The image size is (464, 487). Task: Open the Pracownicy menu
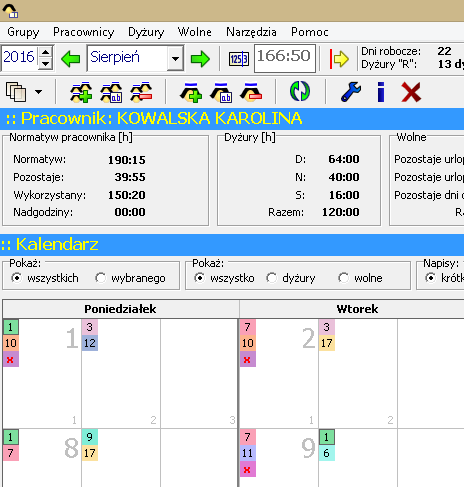click(84, 32)
